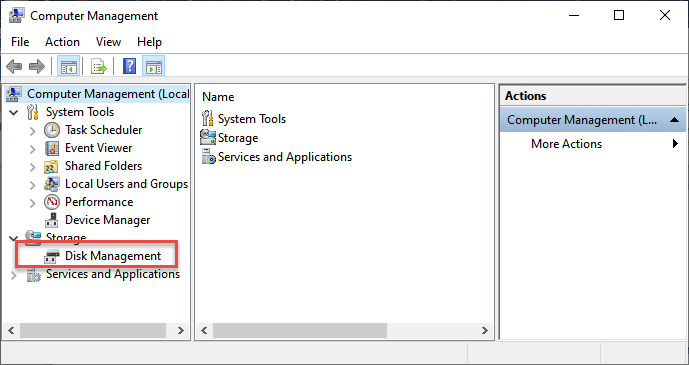Screen dimensions: 689x365
Task: Click the Forward arrow toolbar icon
Action: coord(37,67)
